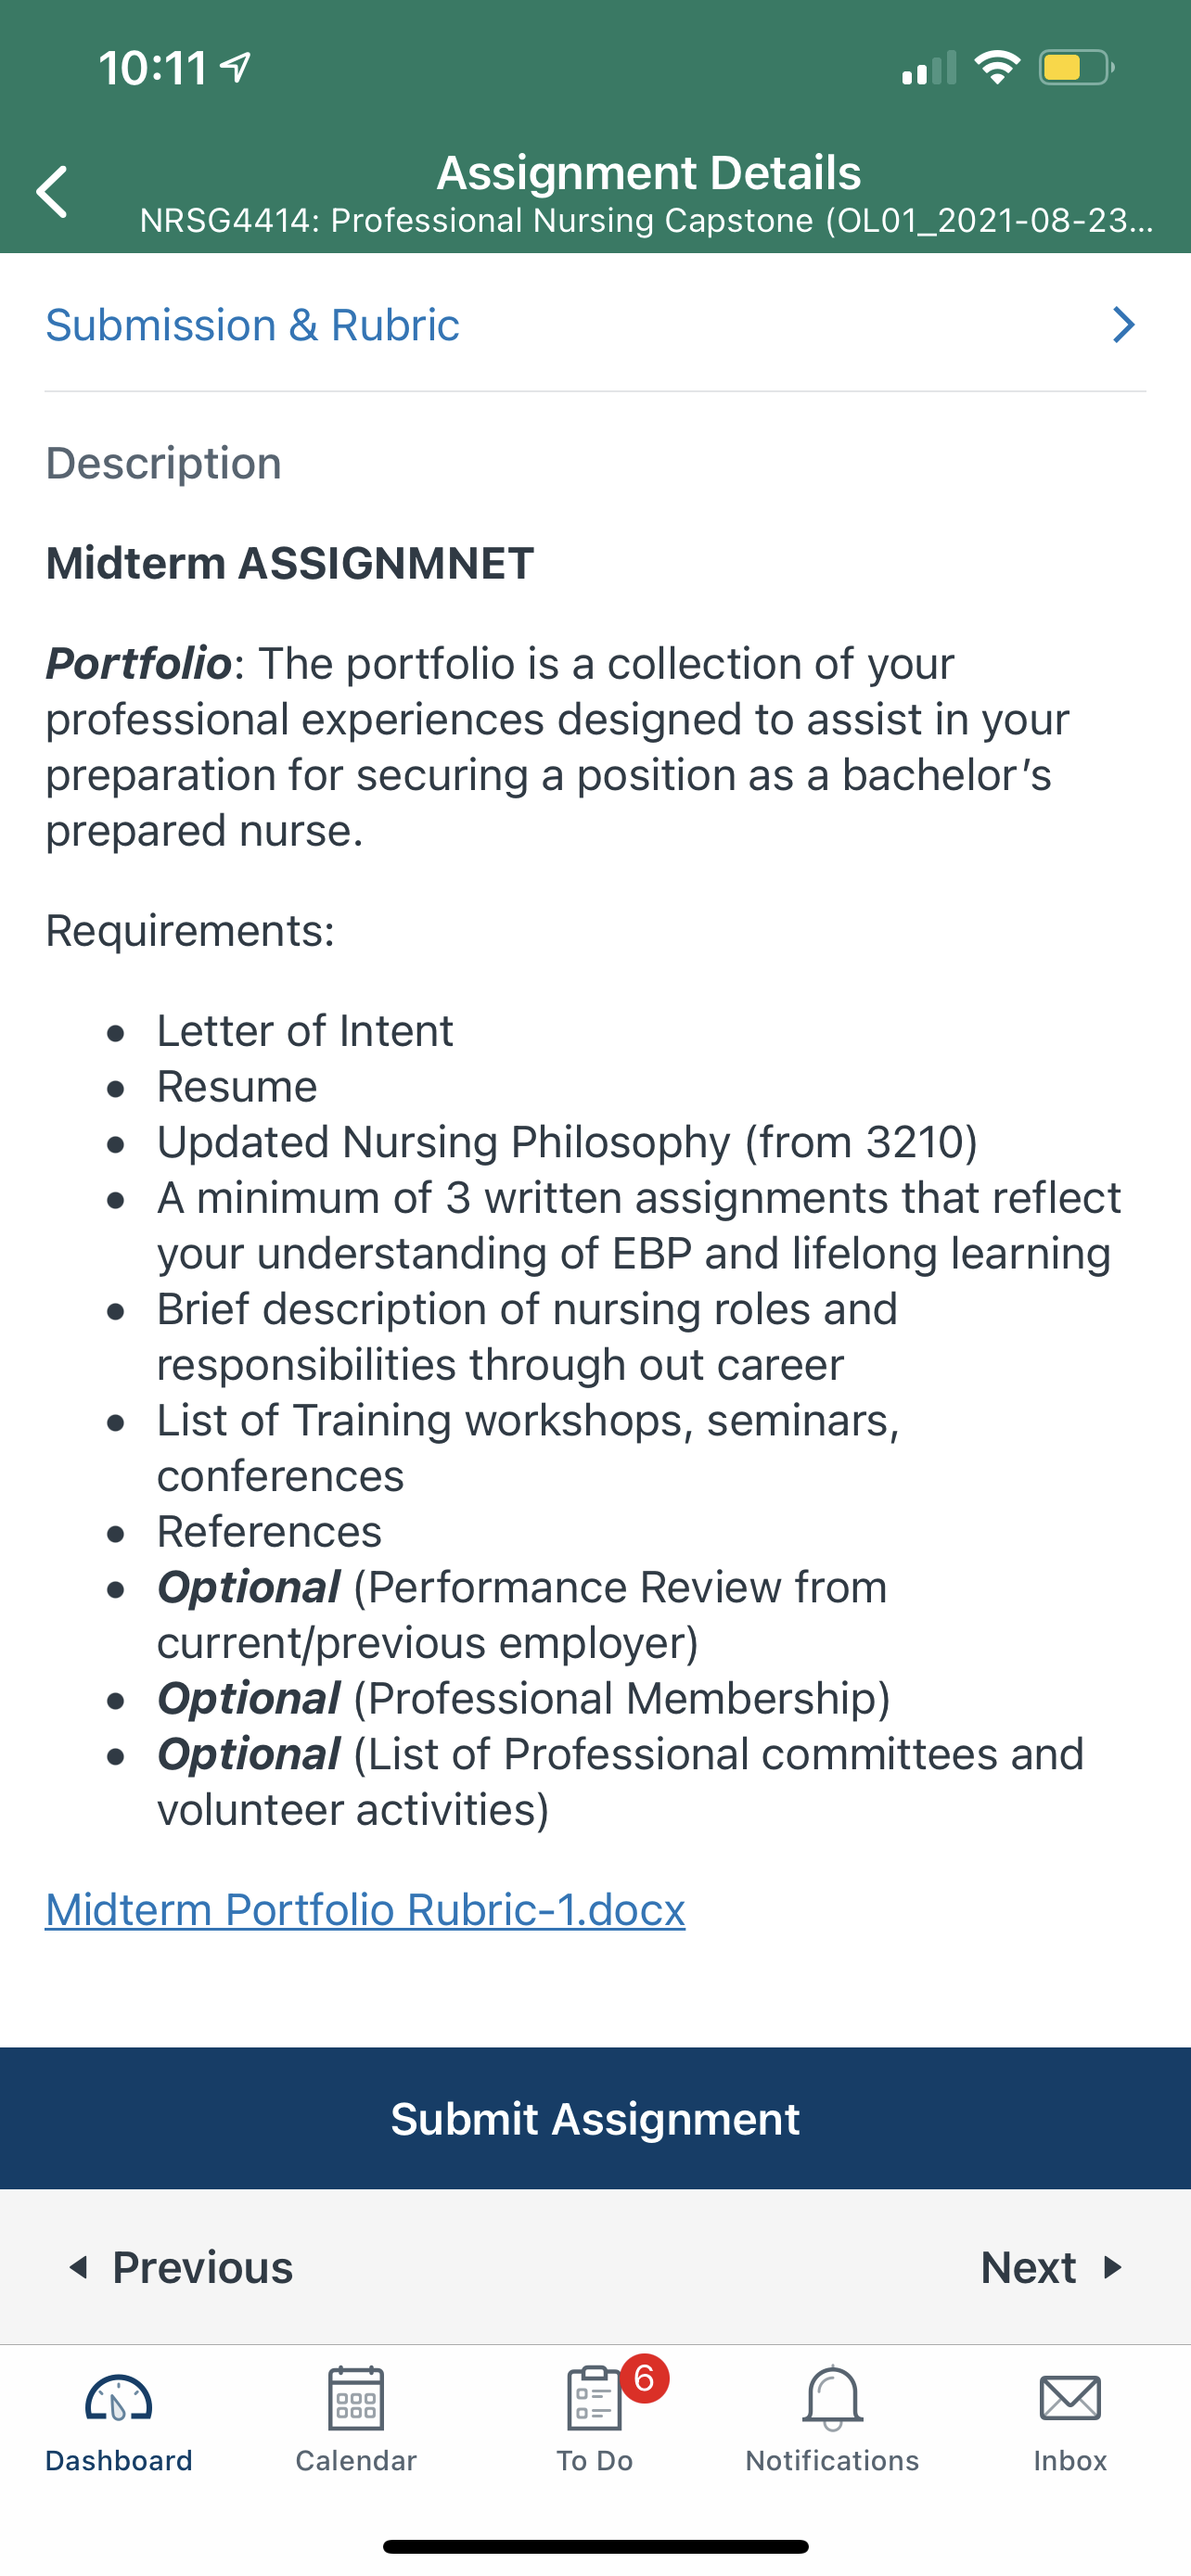Open the Dashboard tab icon
This screenshot has height=2576, width=1191.
click(118, 2397)
